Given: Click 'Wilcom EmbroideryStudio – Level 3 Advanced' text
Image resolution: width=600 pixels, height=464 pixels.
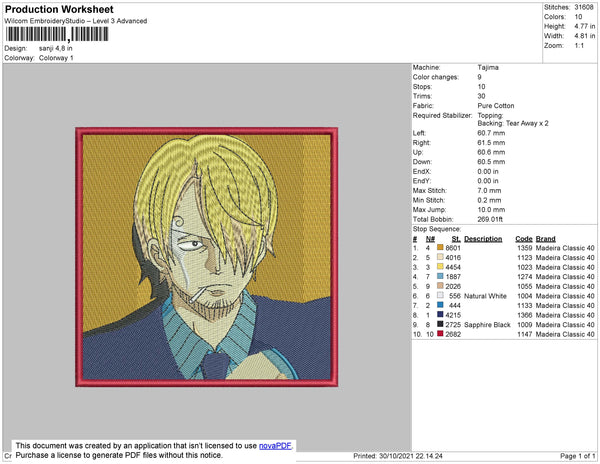Looking at the screenshot, I should [x=76, y=21].
